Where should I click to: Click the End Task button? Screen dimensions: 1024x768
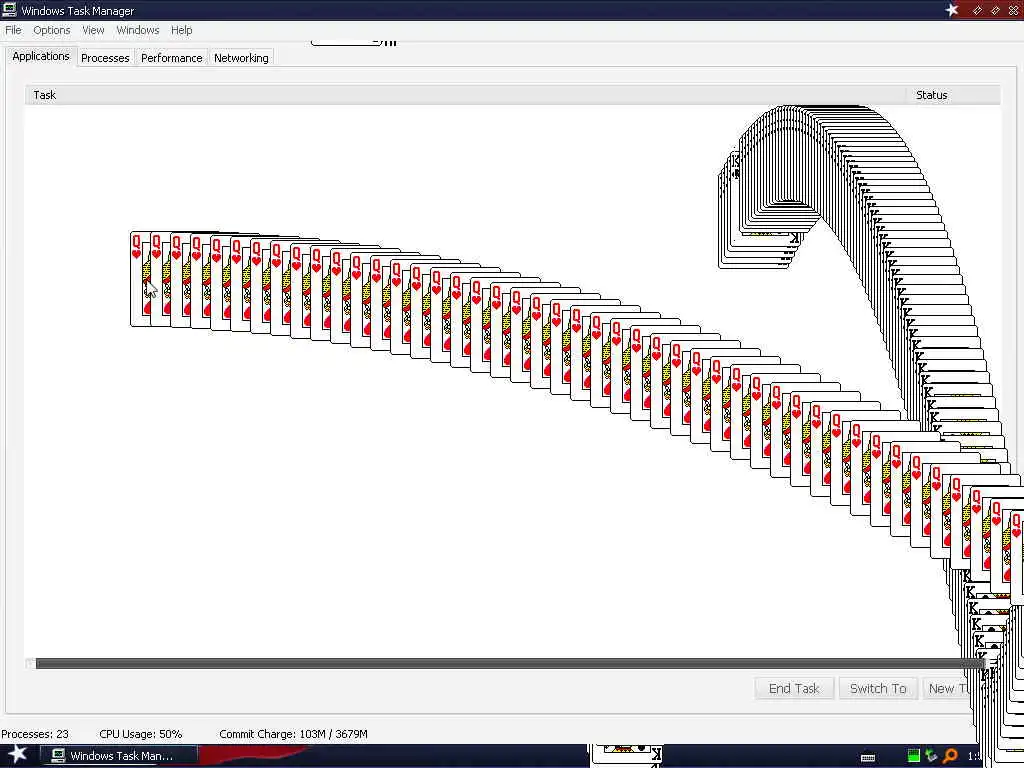(x=793, y=688)
